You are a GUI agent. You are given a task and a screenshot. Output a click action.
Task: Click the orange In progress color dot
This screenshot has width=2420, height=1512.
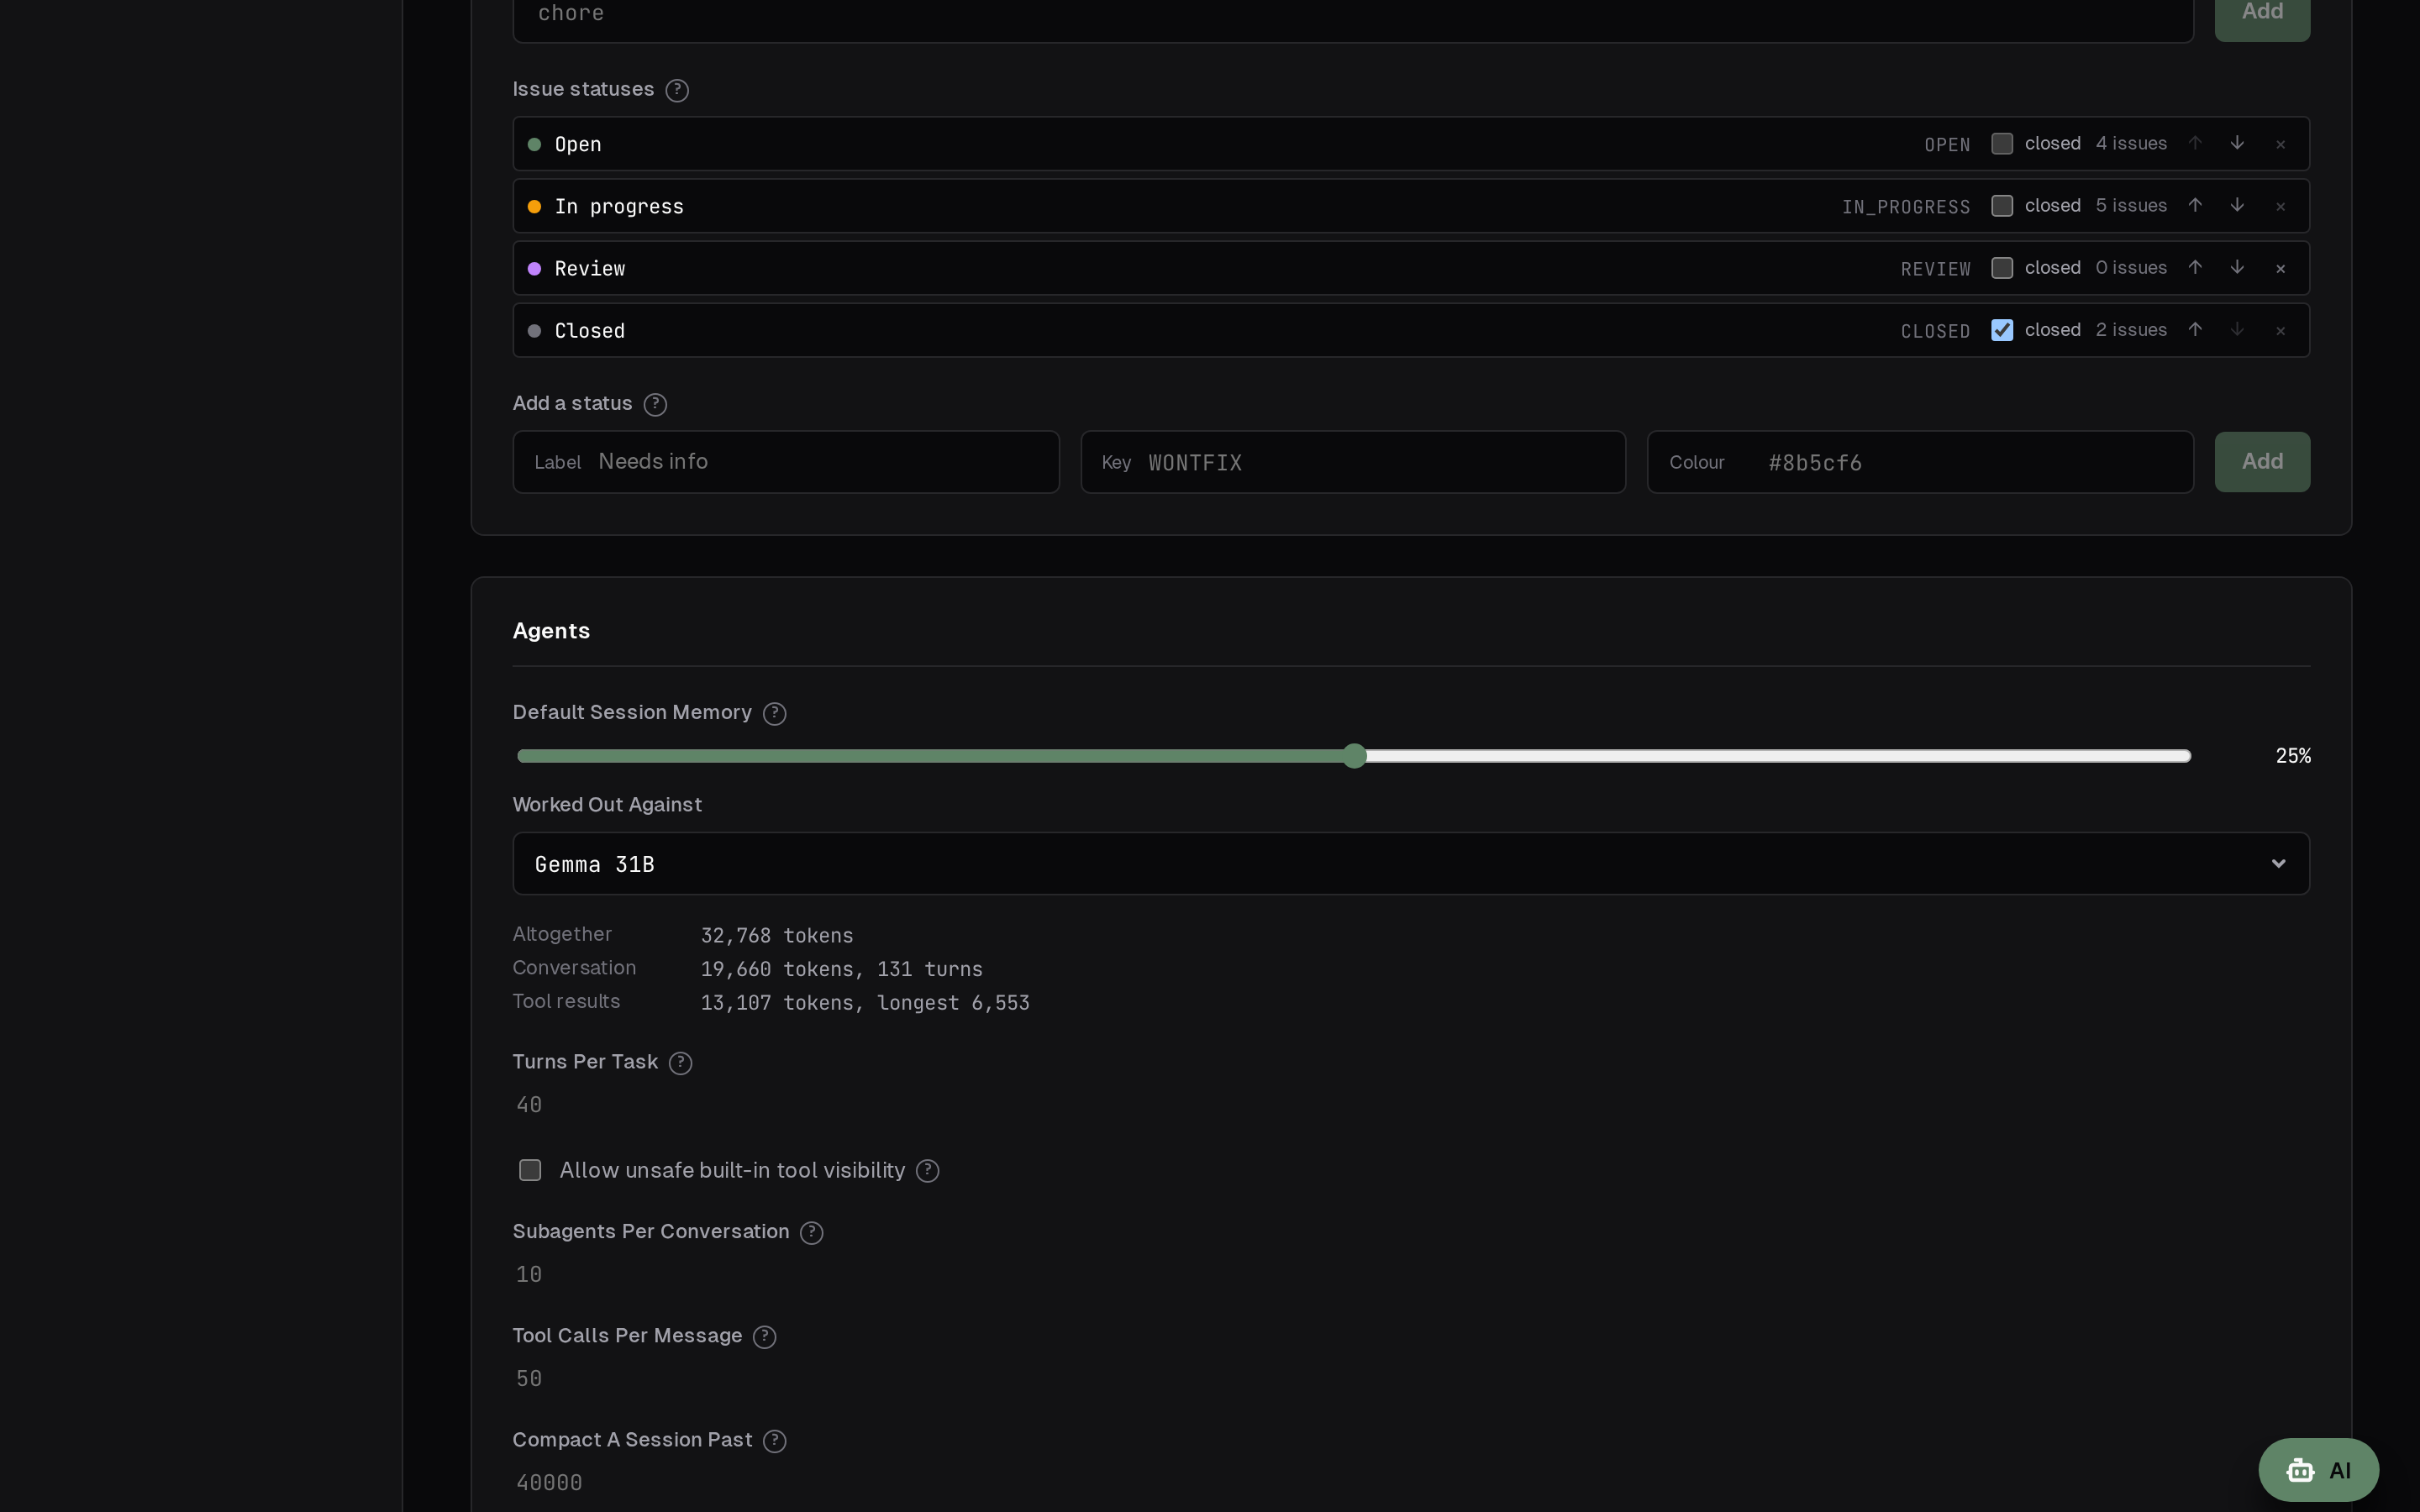(534, 206)
